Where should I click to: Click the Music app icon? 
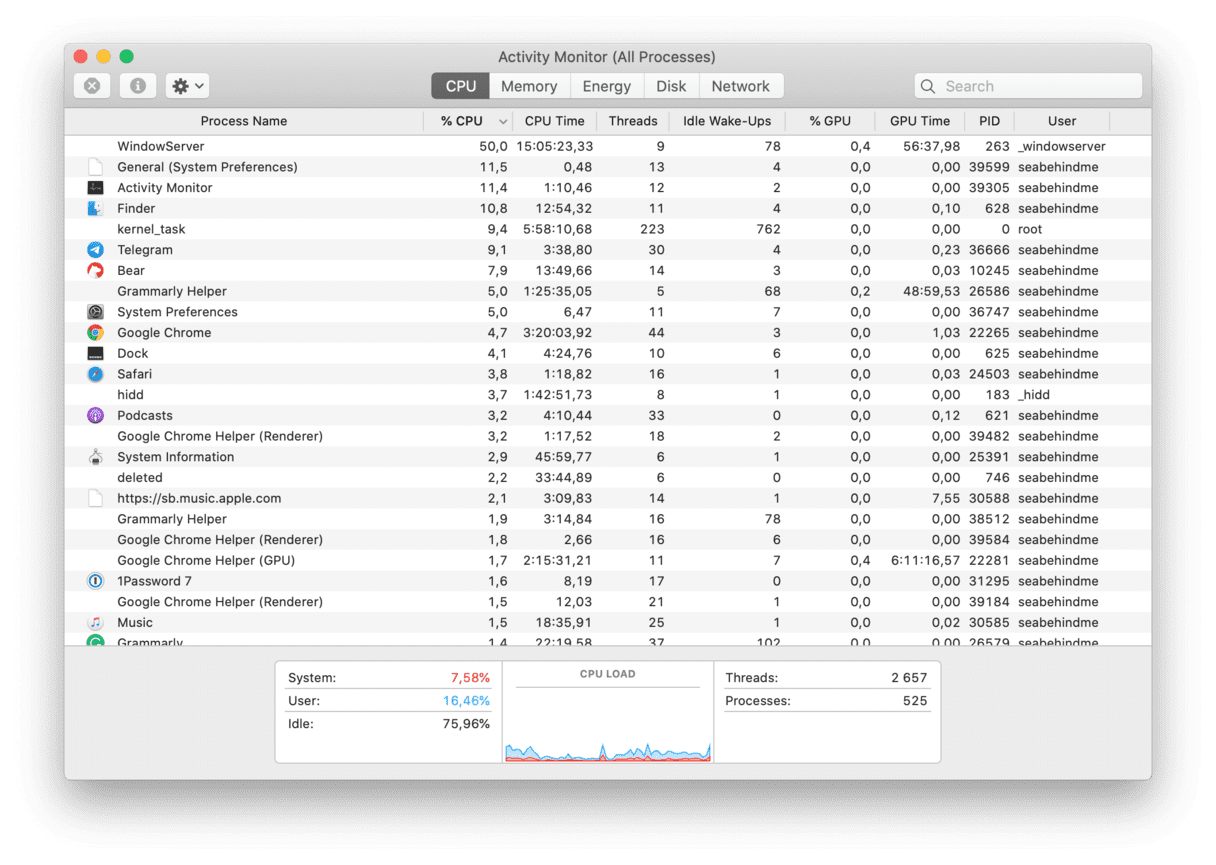[x=95, y=622]
